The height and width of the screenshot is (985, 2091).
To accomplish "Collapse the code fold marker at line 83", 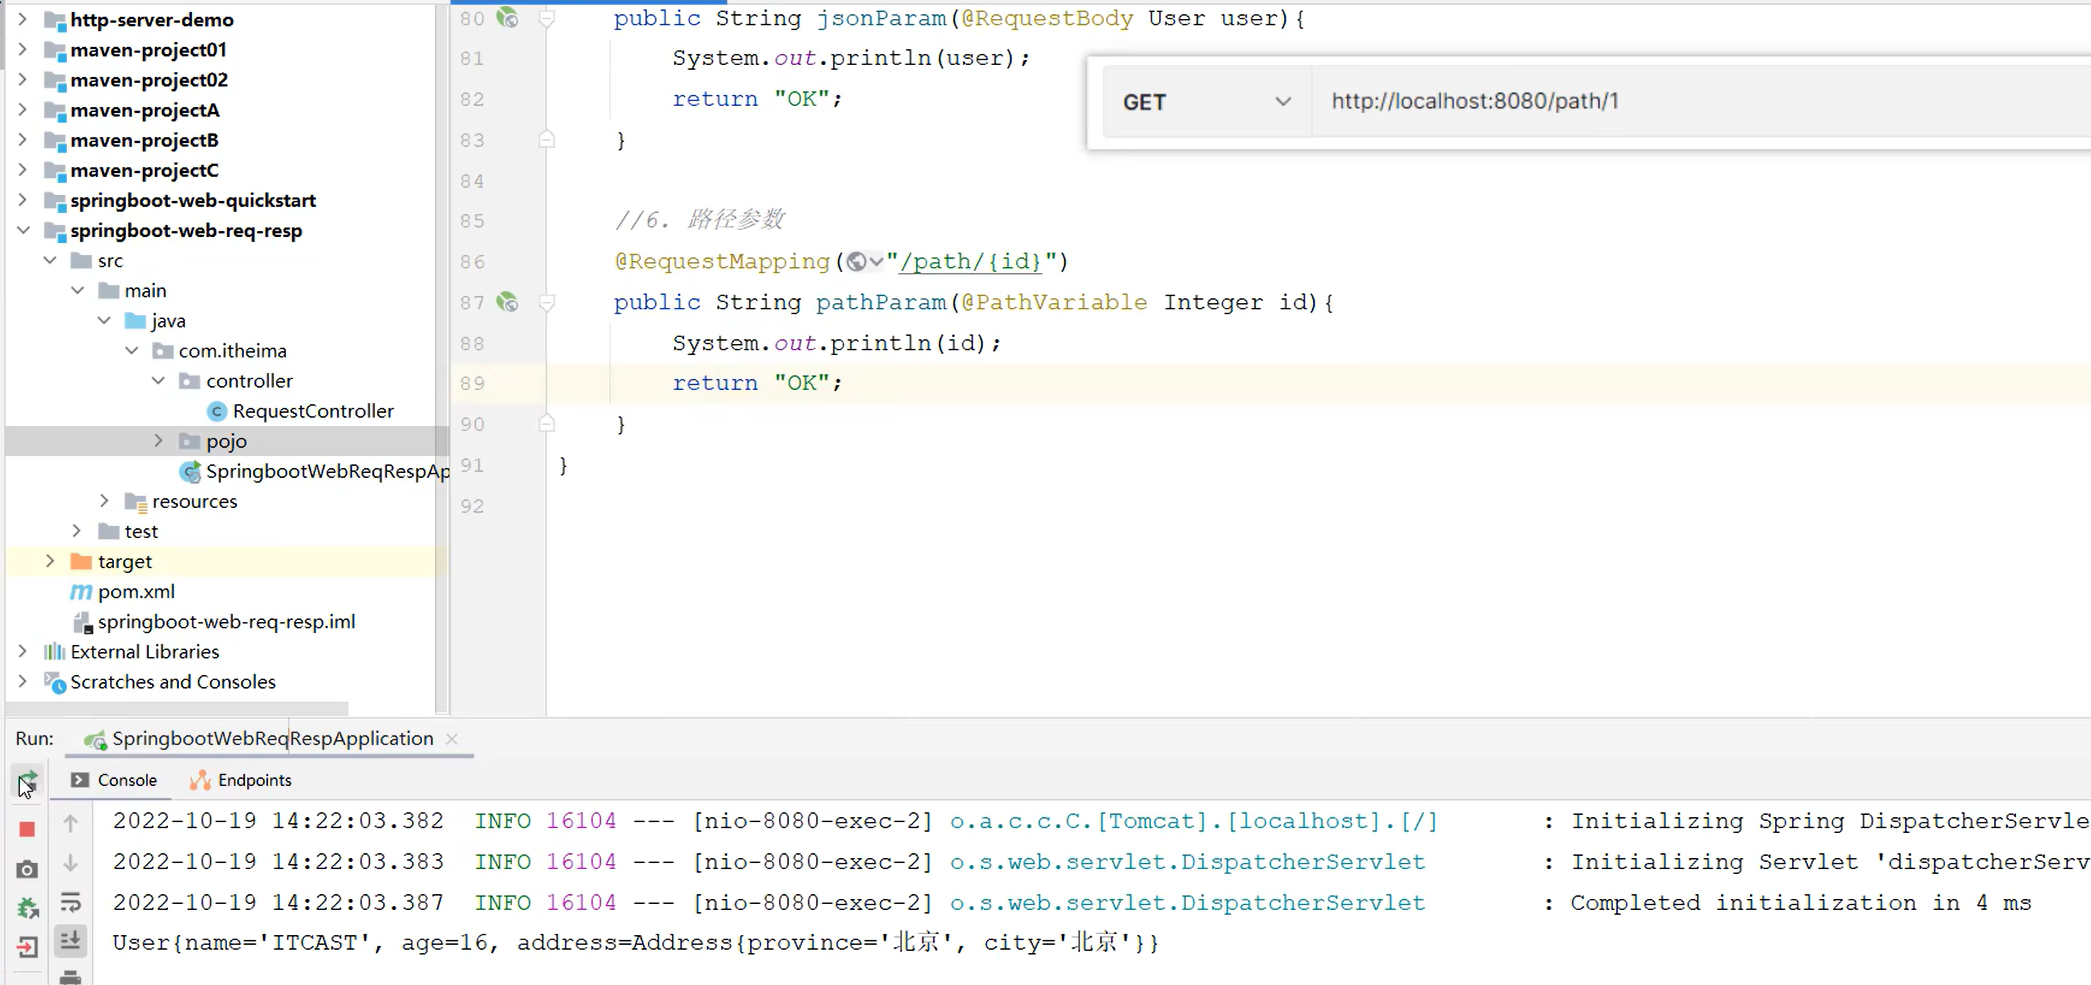I will pos(547,140).
